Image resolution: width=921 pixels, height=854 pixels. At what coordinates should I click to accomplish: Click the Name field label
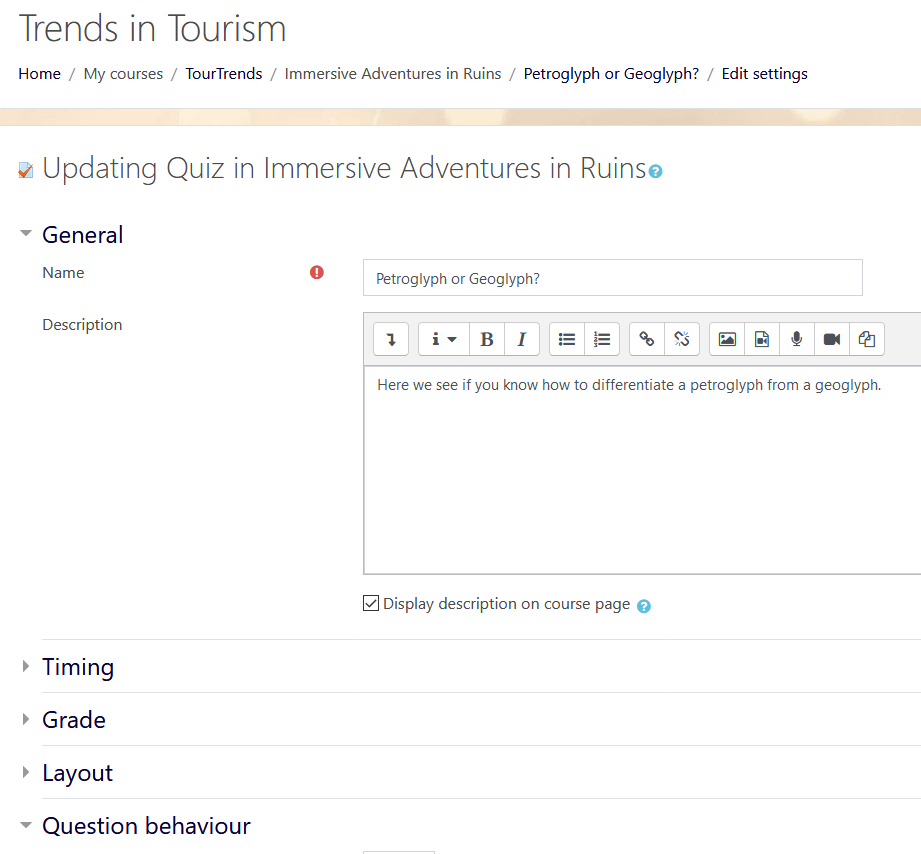point(63,273)
